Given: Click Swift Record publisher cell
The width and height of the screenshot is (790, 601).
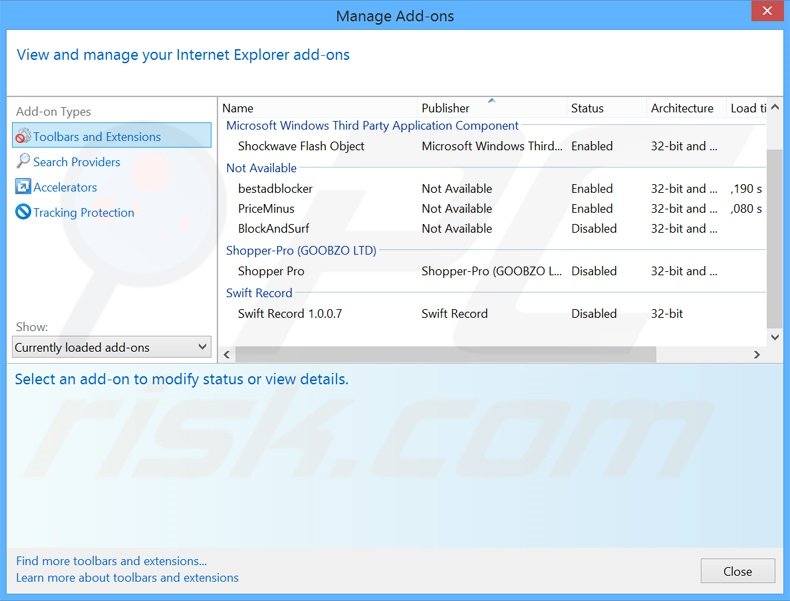Looking at the screenshot, I should click(x=454, y=313).
